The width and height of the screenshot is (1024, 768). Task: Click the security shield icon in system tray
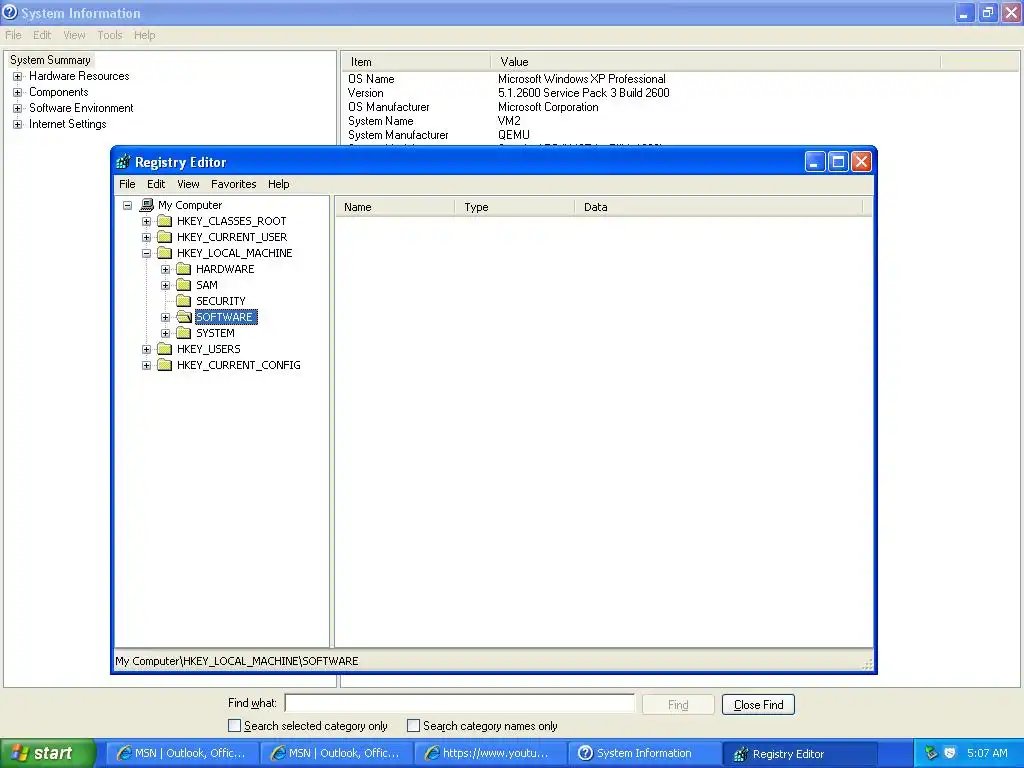[950, 753]
